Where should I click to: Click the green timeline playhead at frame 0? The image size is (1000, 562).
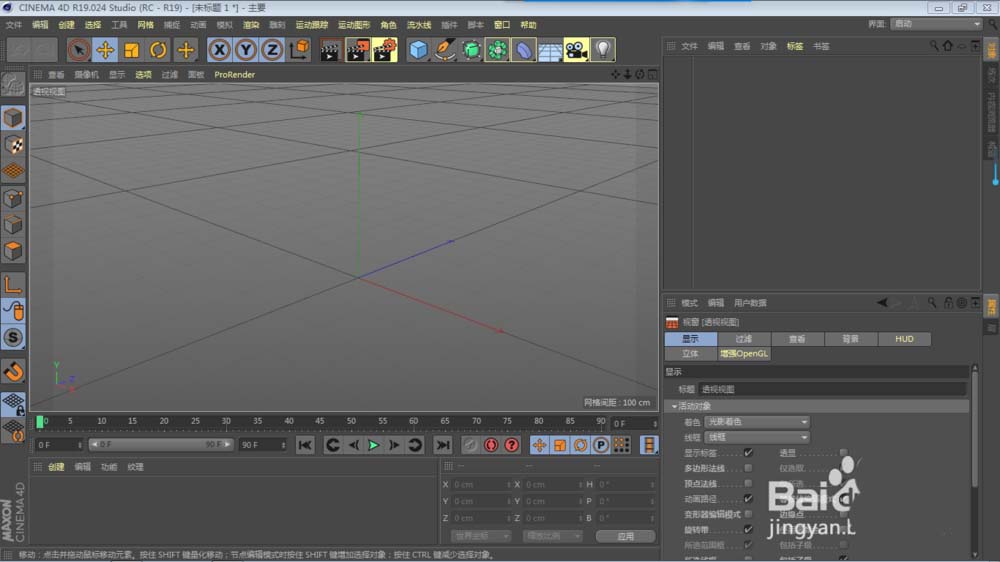tap(40, 422)
